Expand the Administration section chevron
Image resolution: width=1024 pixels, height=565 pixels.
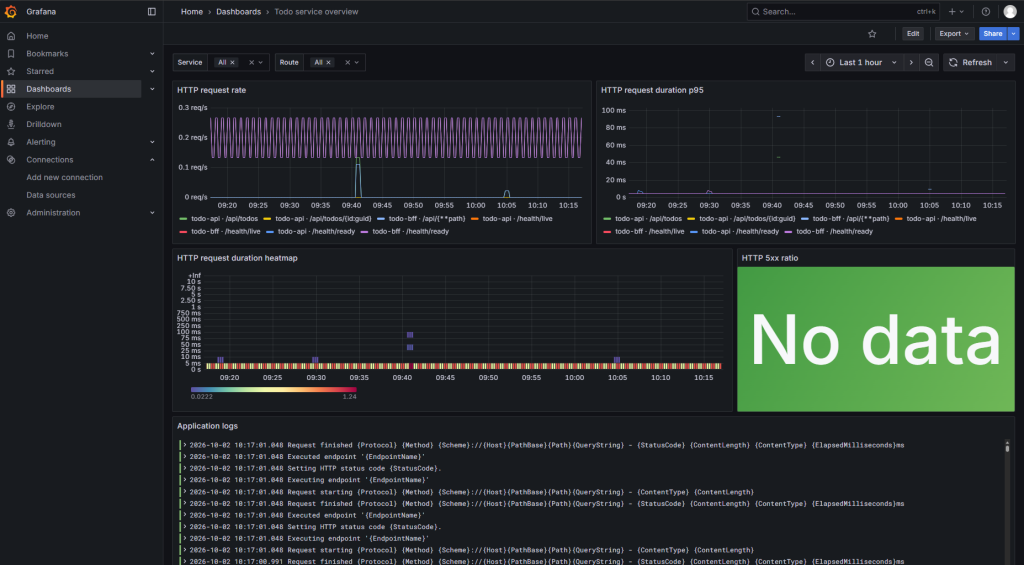tap(152, 212)
